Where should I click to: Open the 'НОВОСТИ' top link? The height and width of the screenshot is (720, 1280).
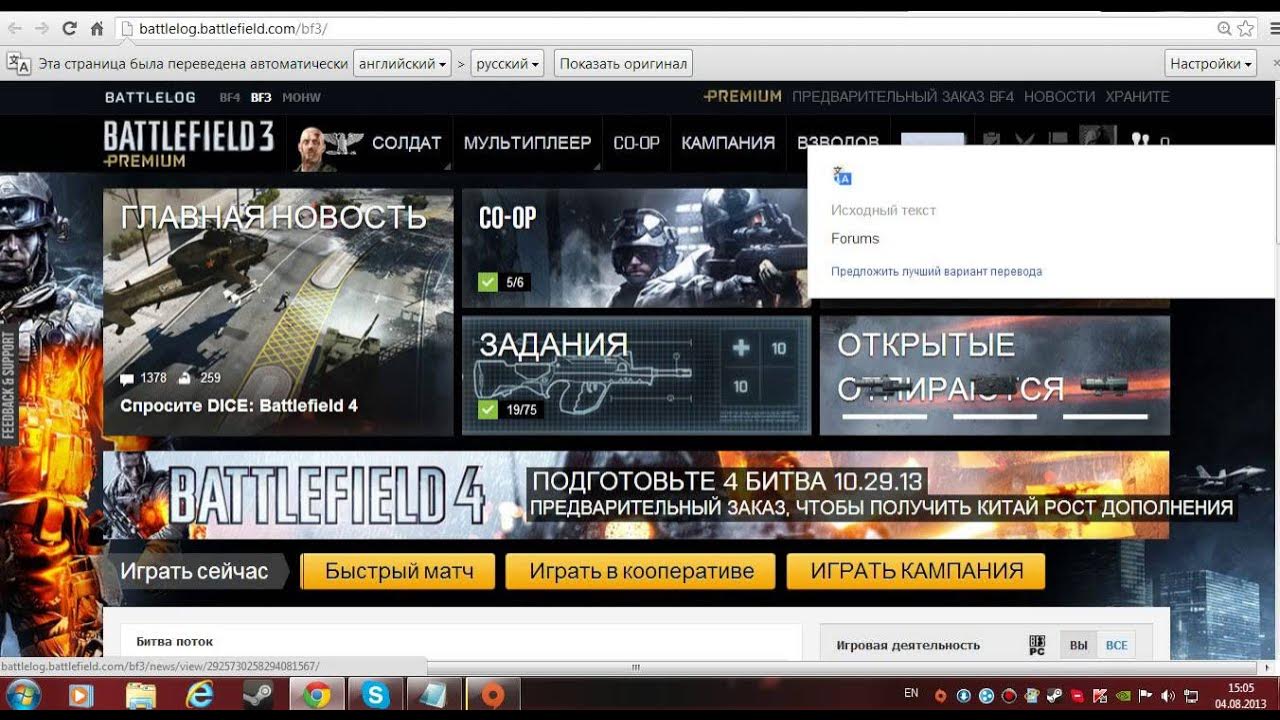click(1059, 96)
